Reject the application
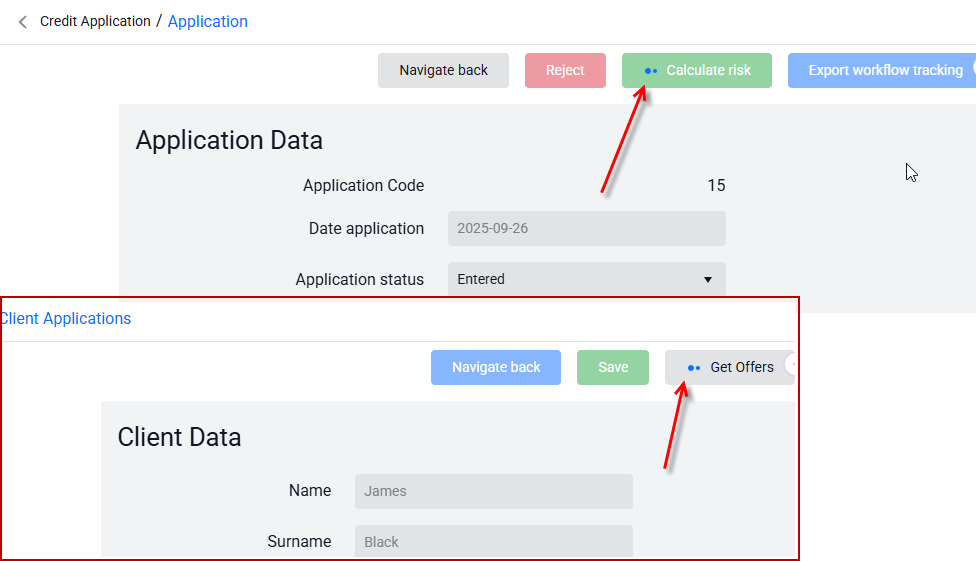 click(565, 70)
